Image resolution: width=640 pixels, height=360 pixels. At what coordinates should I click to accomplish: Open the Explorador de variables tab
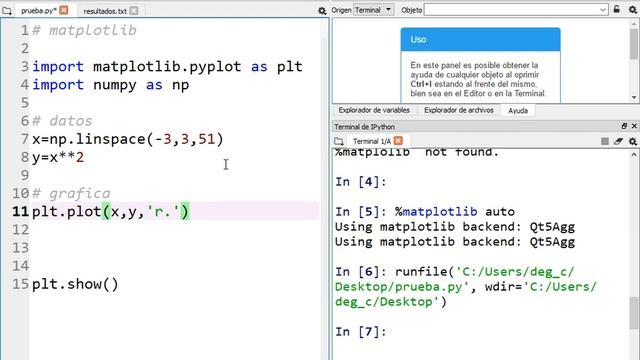[x=374, y=110]
